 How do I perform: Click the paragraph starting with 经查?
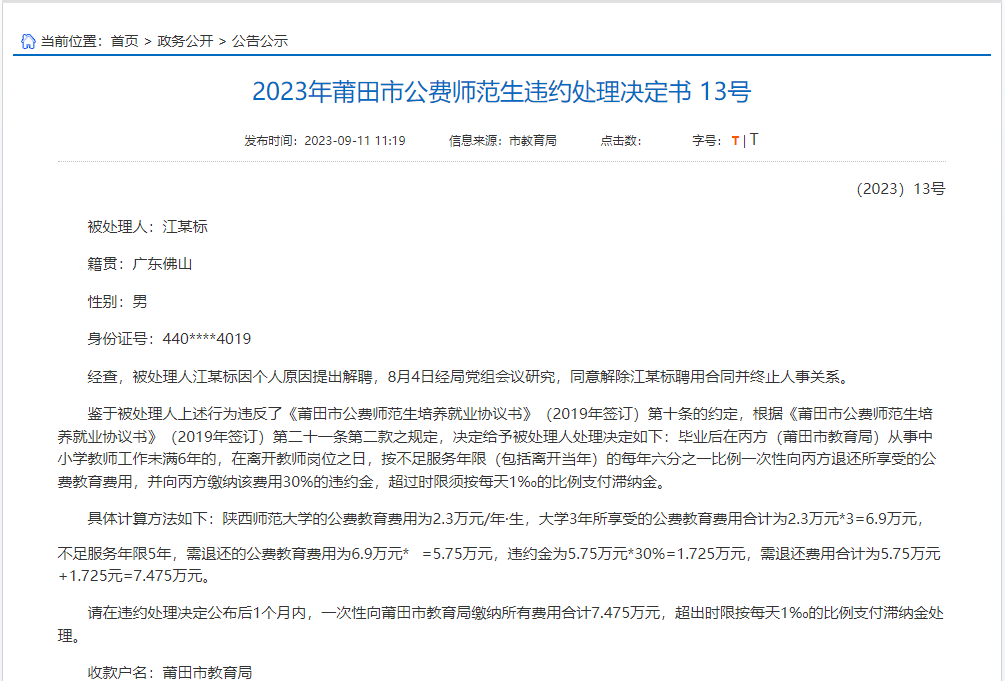pyautogui.click(x=467, y=377)
